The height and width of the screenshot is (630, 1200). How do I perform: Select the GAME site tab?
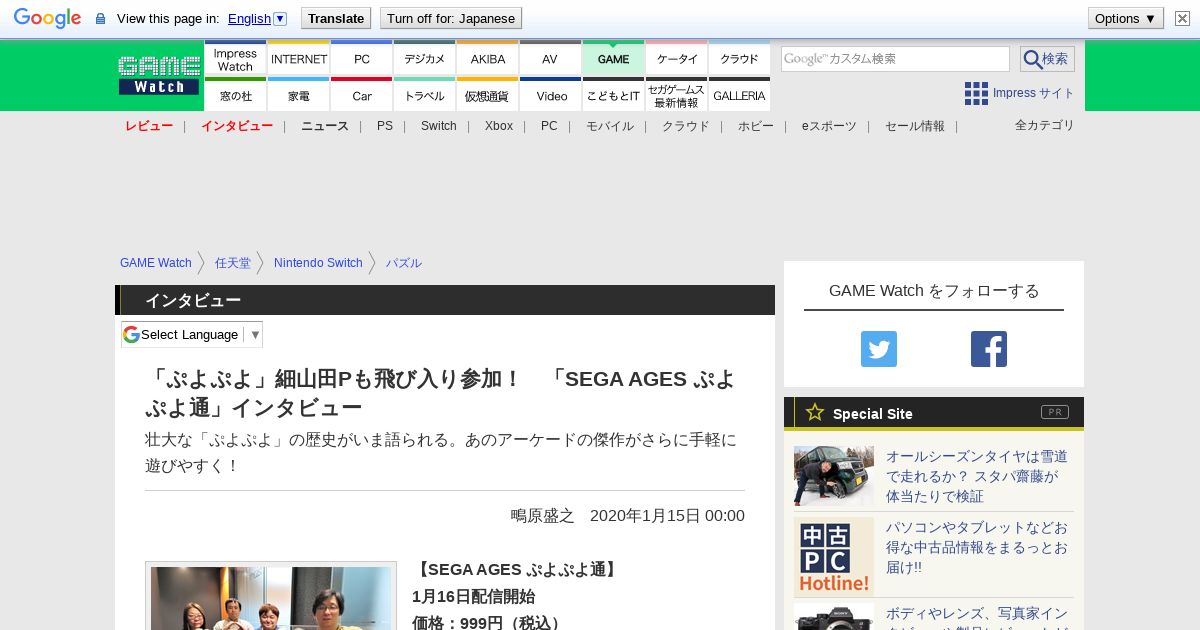click(x=613, y=59)
